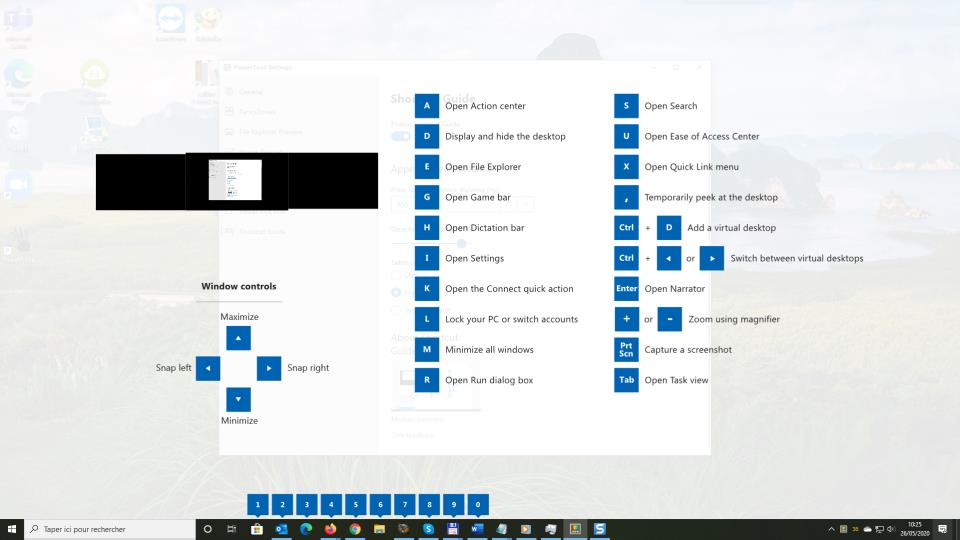Click the Cortana circle icon

[x=208, y=529]
